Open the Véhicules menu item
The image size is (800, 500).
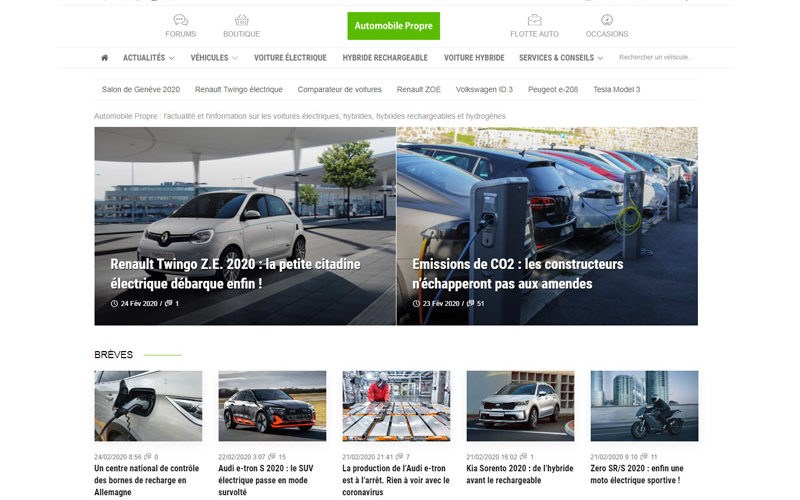(x=209, y=58)
